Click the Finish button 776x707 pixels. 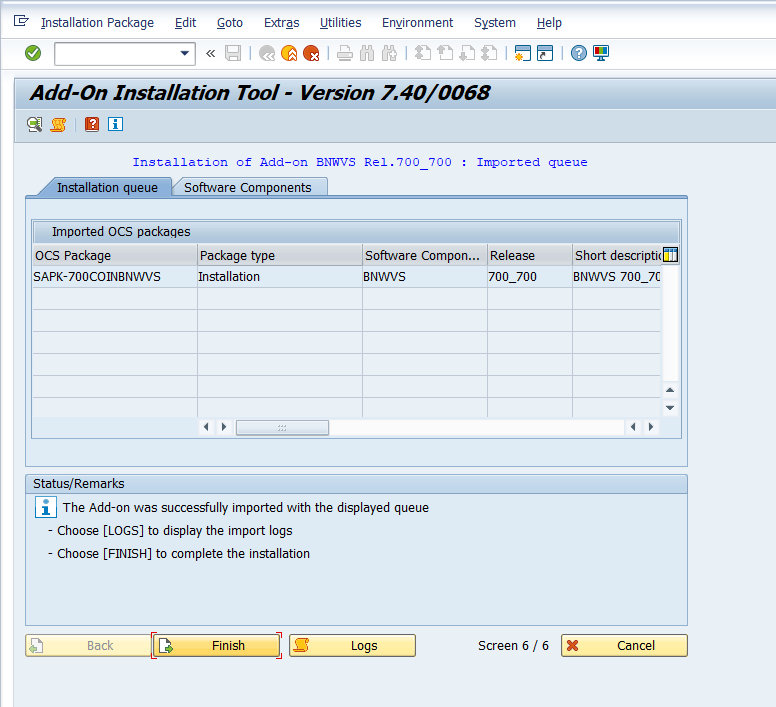click(216, 646)
